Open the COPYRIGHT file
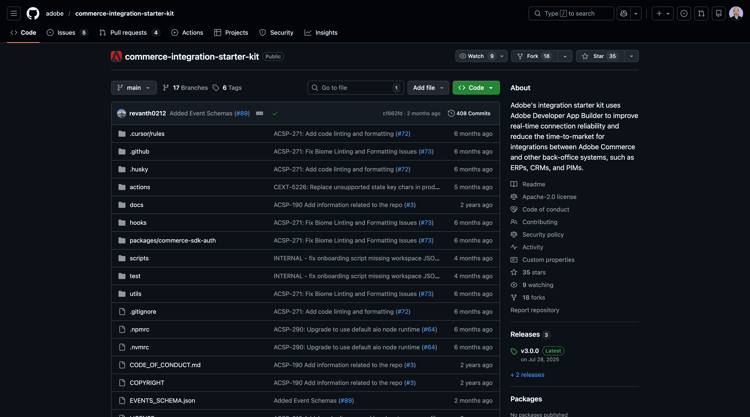 point(147,383)
